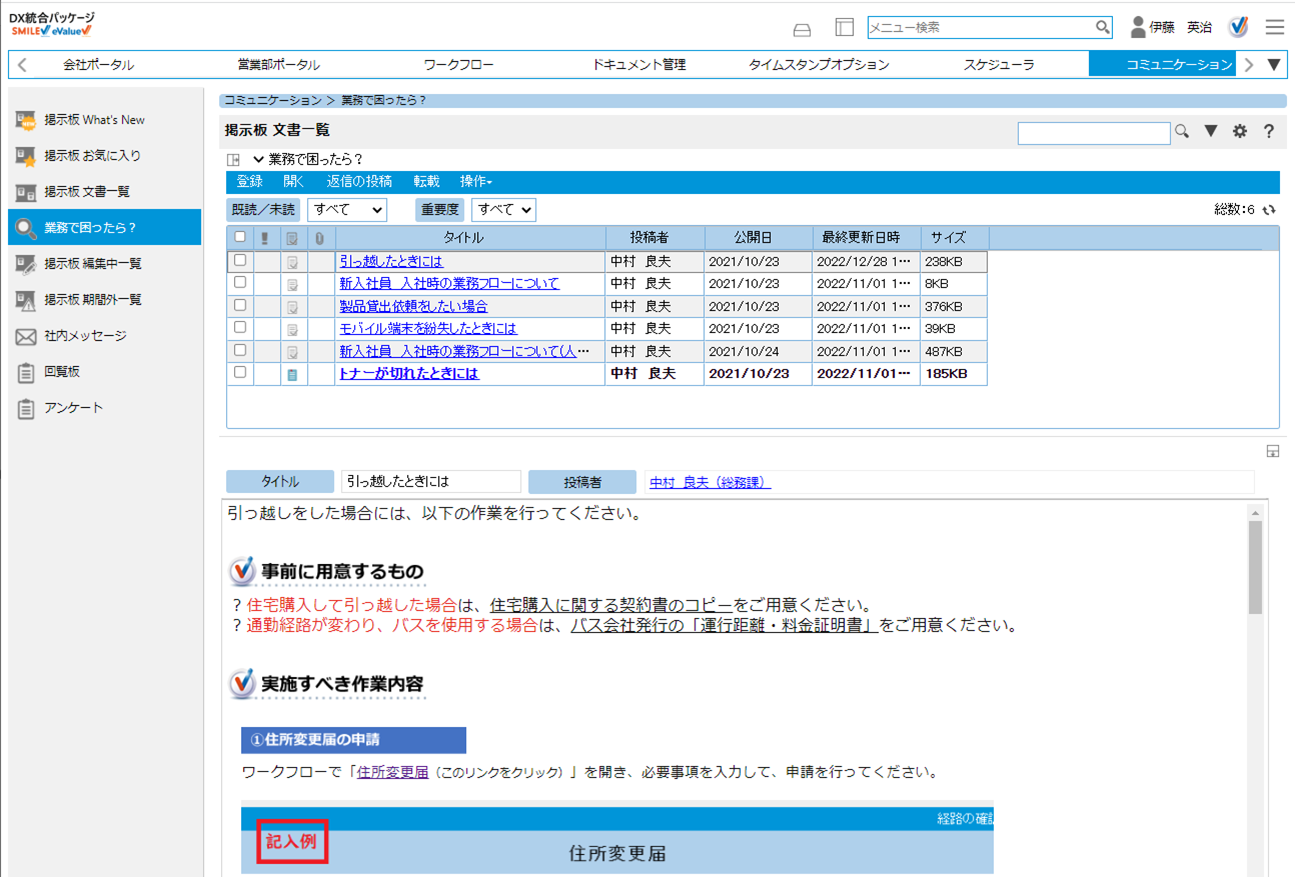Open the 操作 dropdown menu

476,182
